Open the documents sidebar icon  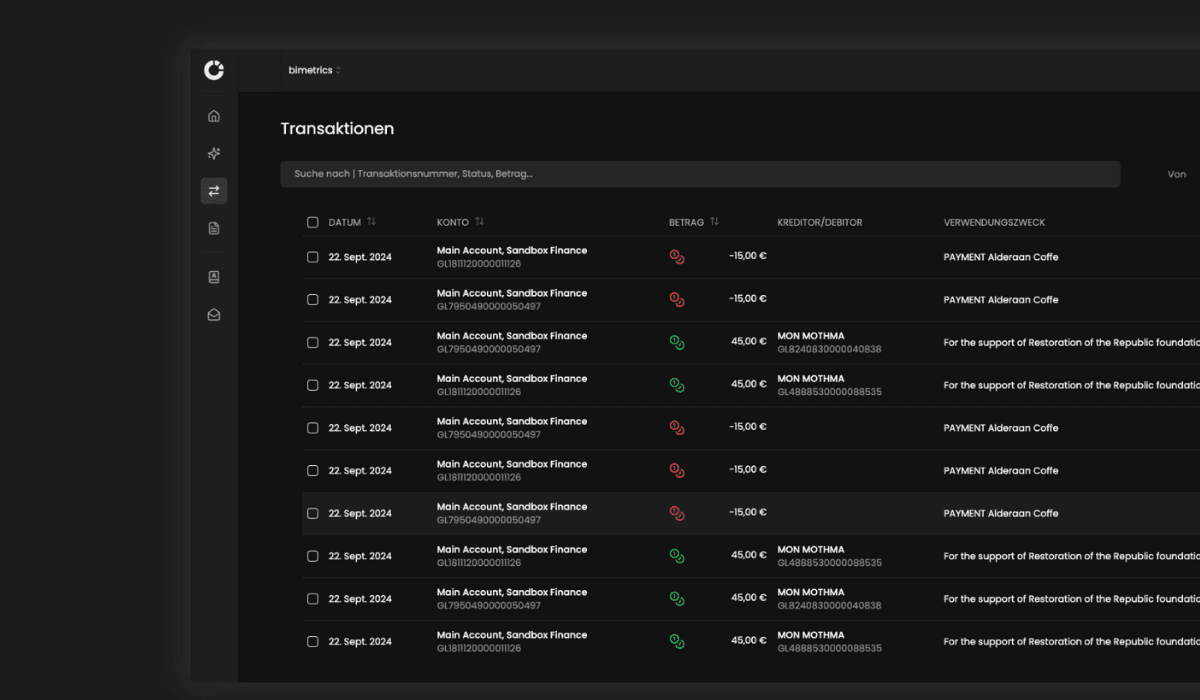pos(213,229)
